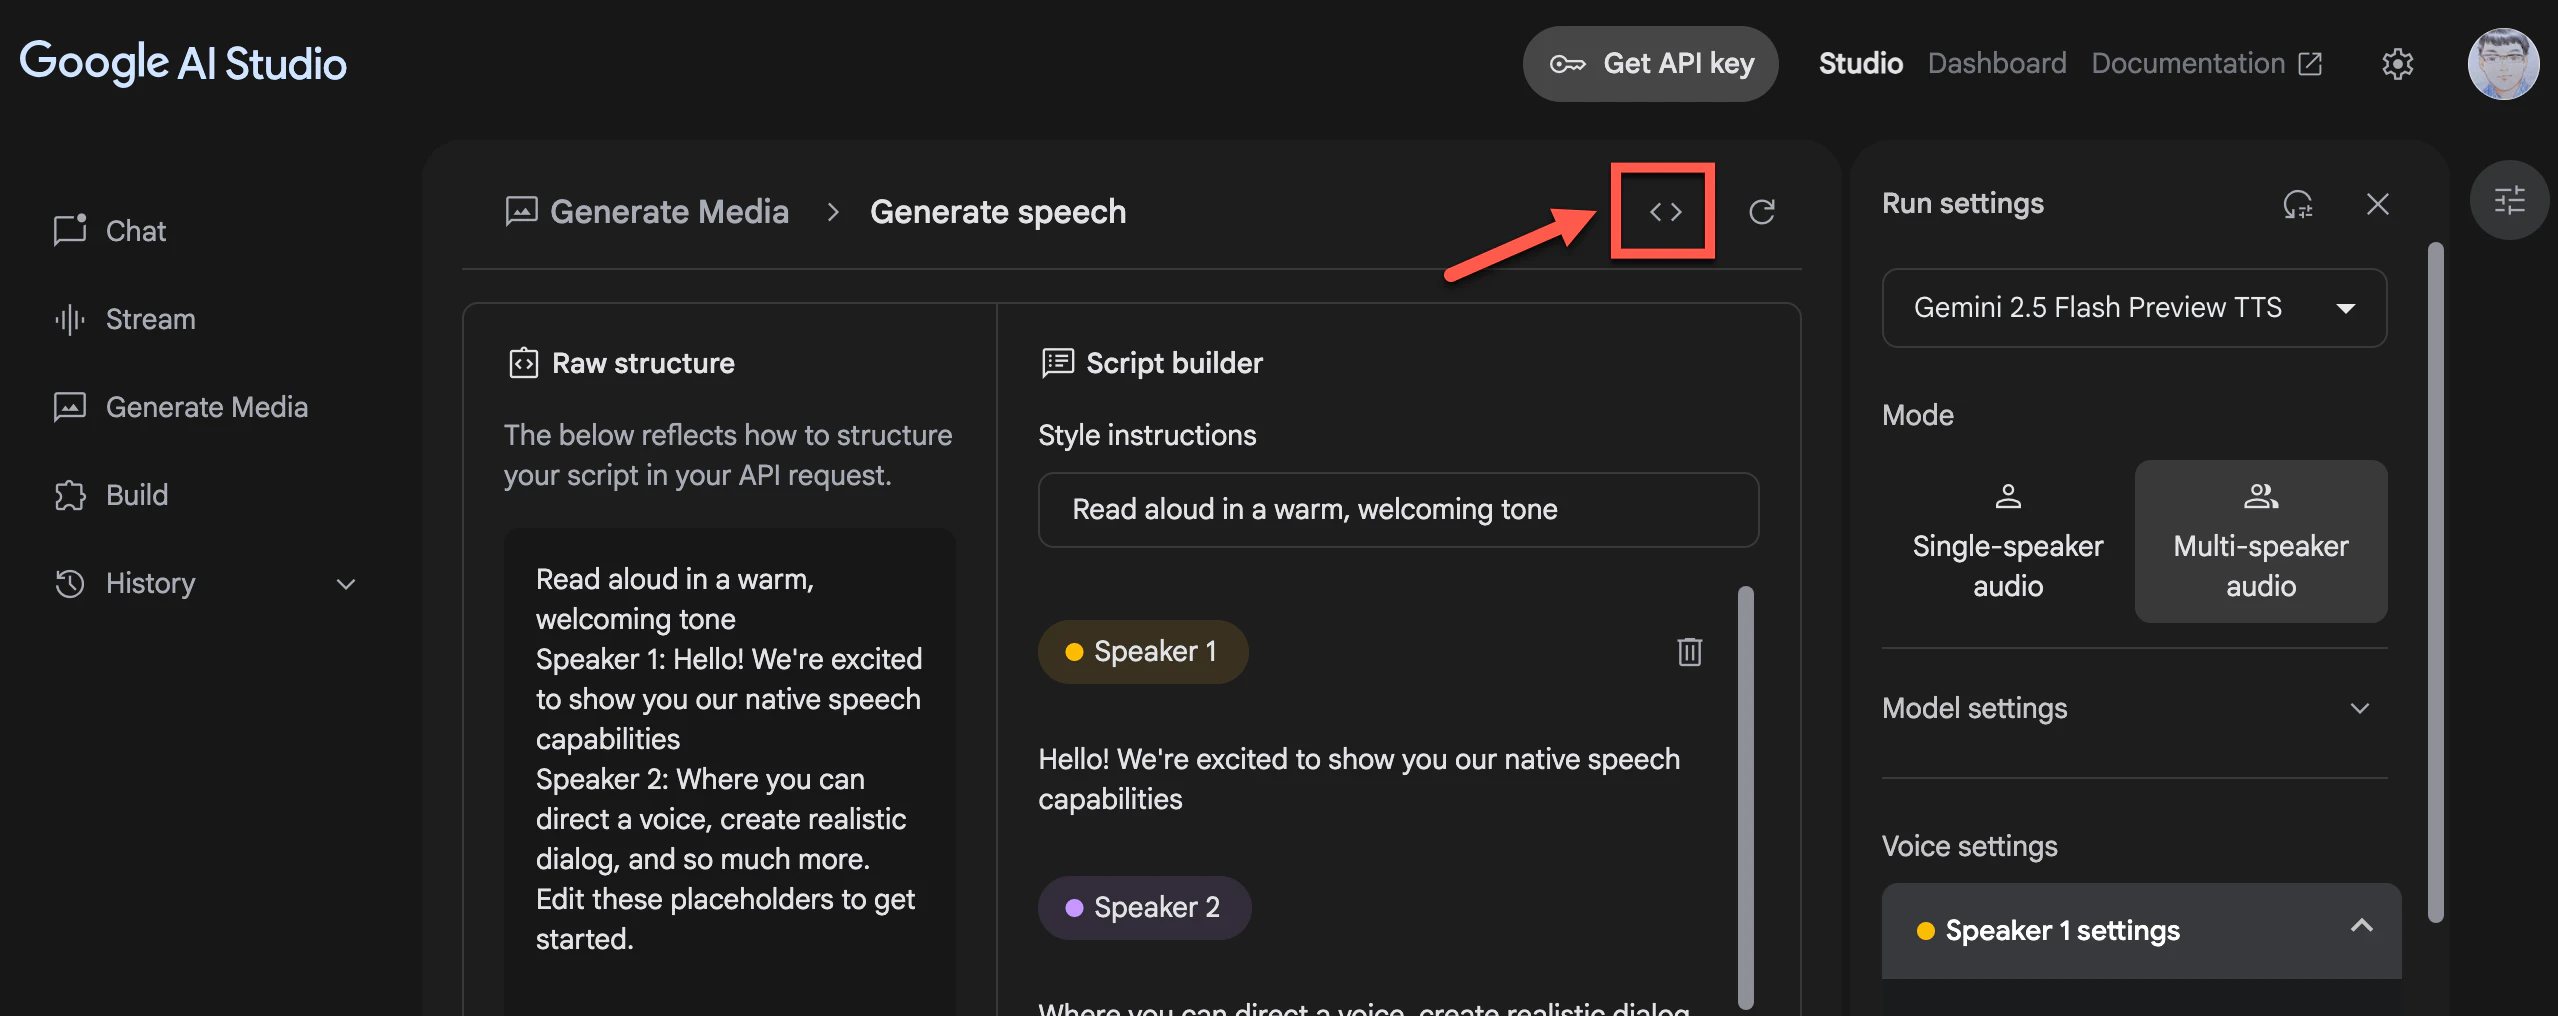Close the Run settings panel
2558x1016 pixels.
pyautogui.click(x=2378, y=204)
